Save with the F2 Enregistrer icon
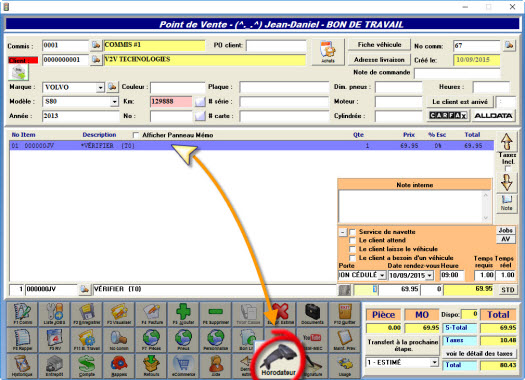 click(x=87, y=314)
